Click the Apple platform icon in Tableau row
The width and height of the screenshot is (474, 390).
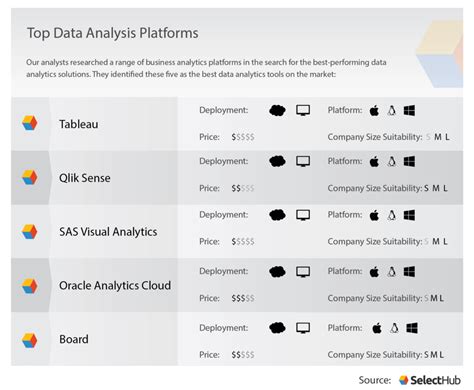[374, 110]
